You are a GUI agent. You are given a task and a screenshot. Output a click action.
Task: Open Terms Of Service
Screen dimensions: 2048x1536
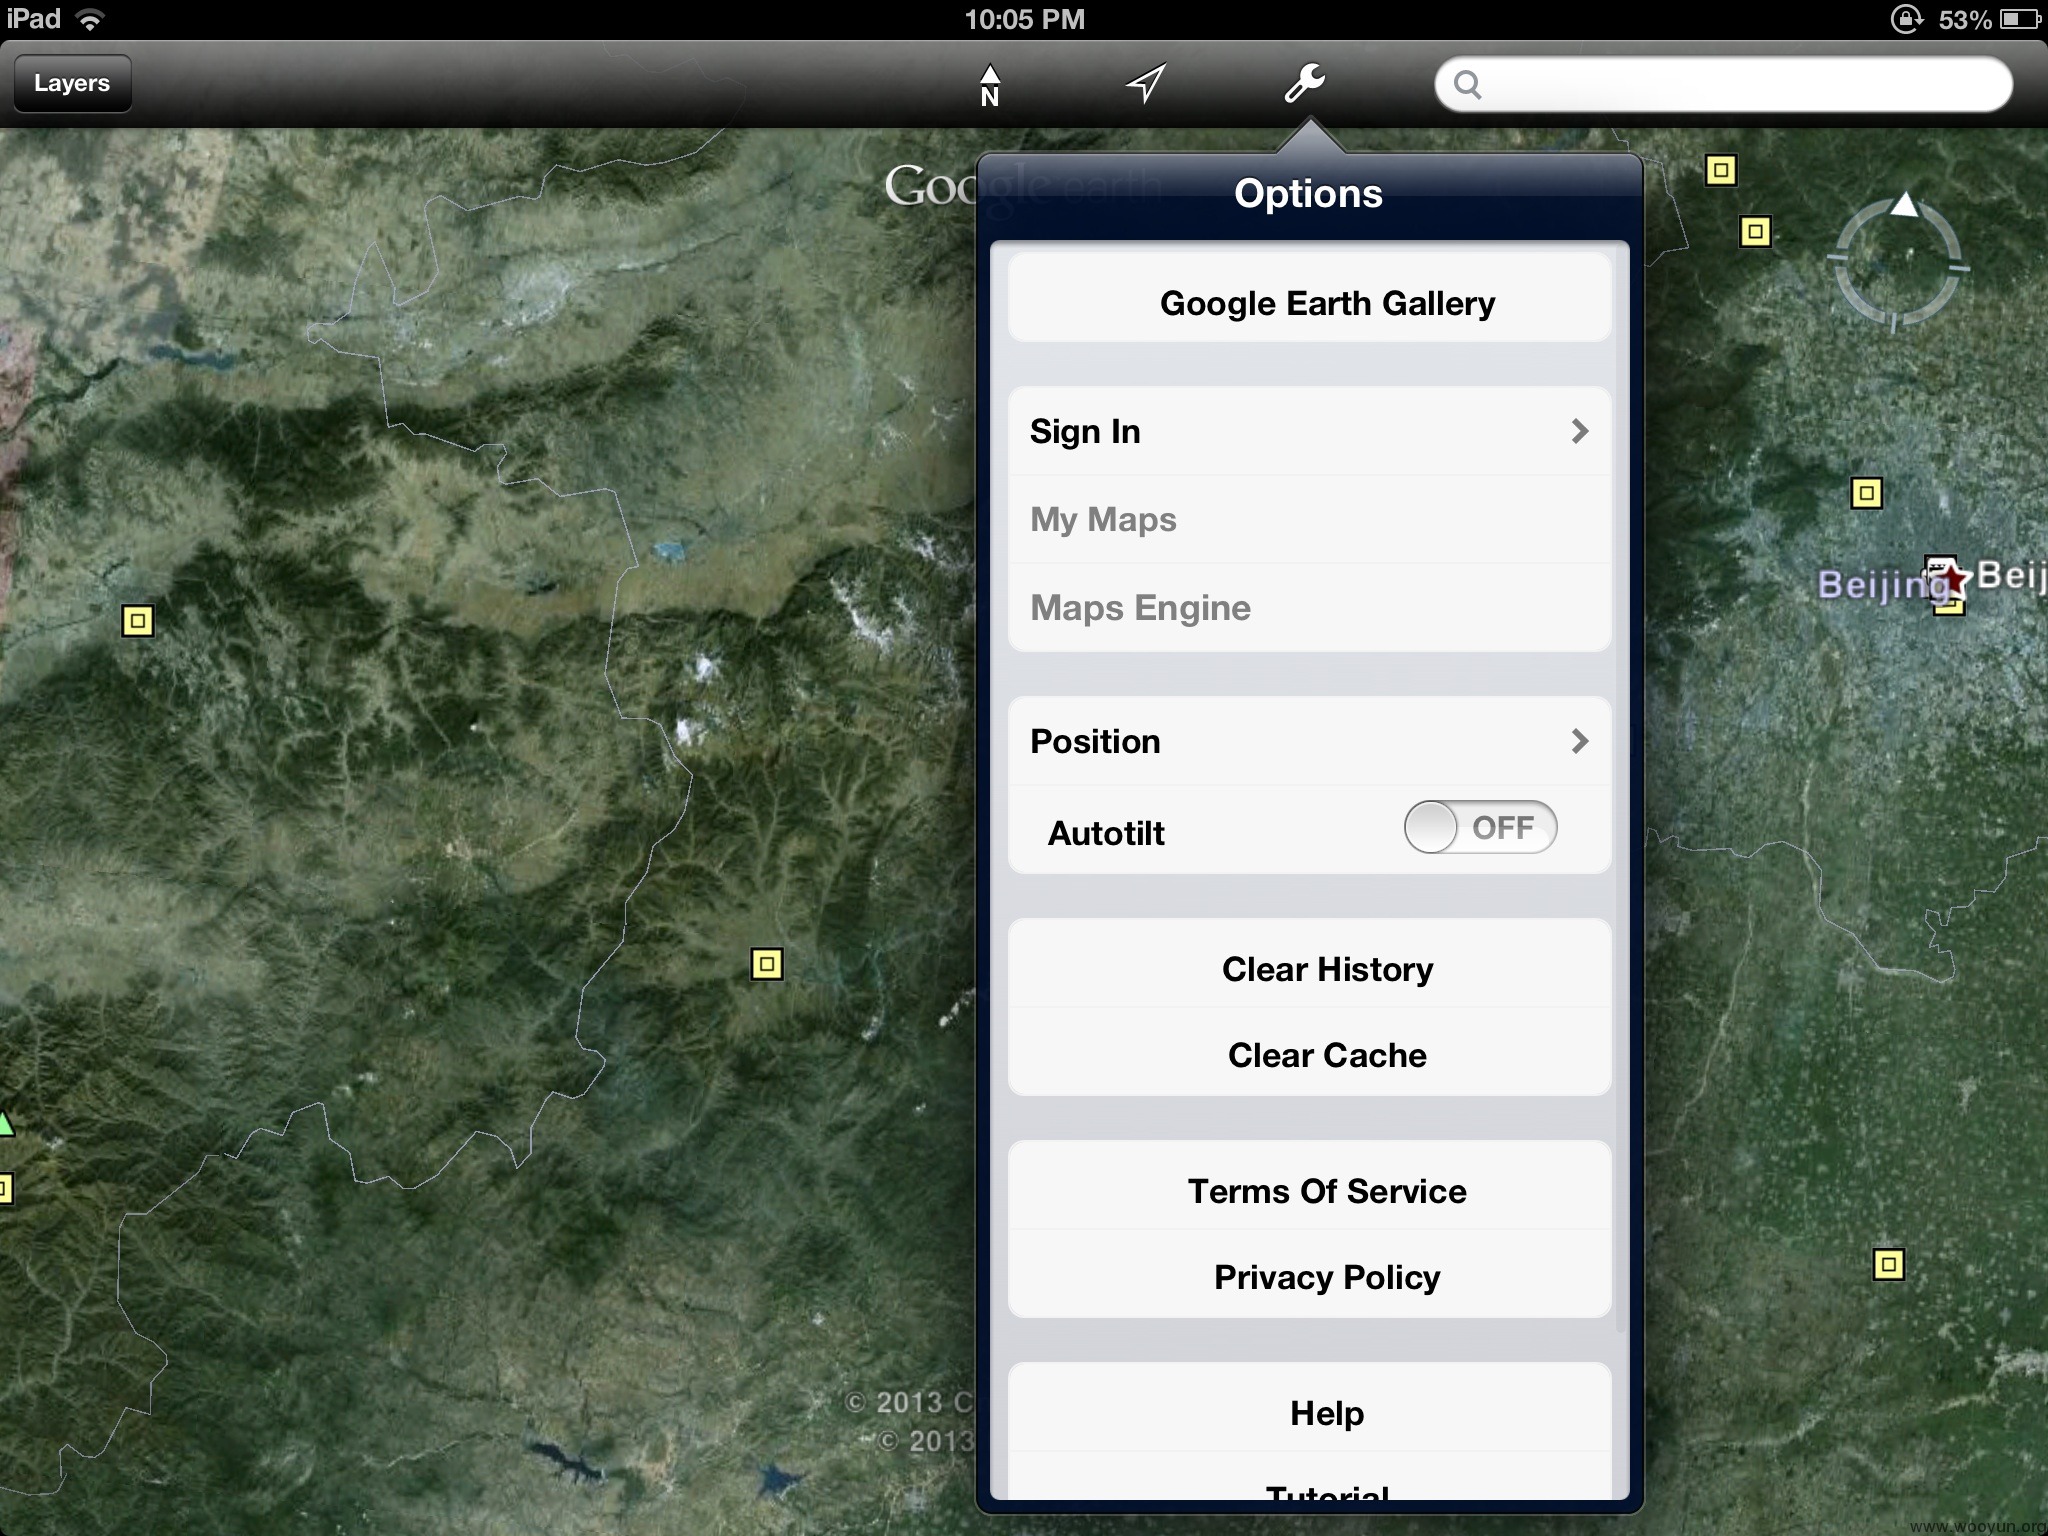click(1309, 1185)
